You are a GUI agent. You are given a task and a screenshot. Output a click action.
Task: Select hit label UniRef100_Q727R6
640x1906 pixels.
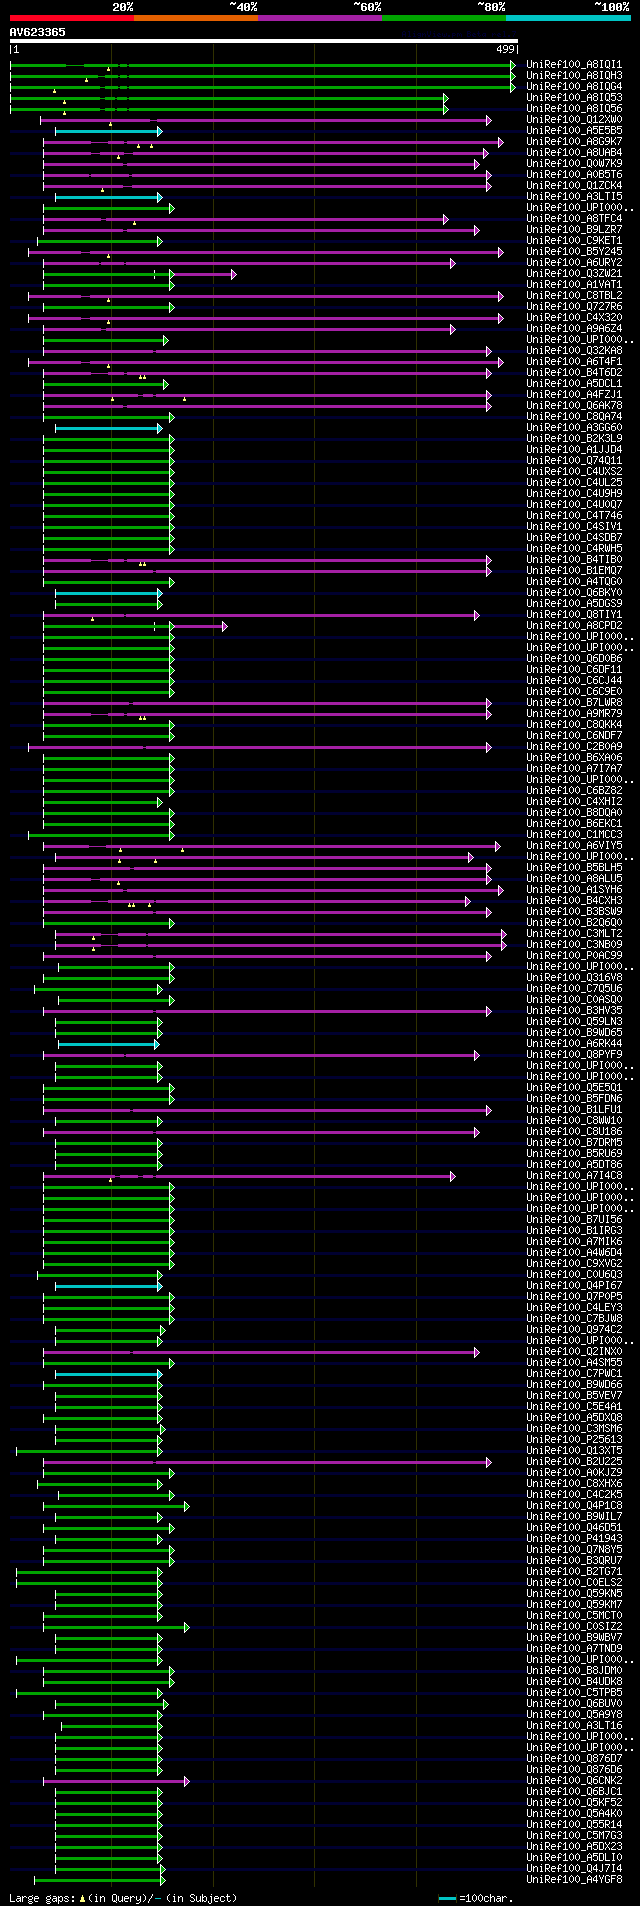[574, 307]
